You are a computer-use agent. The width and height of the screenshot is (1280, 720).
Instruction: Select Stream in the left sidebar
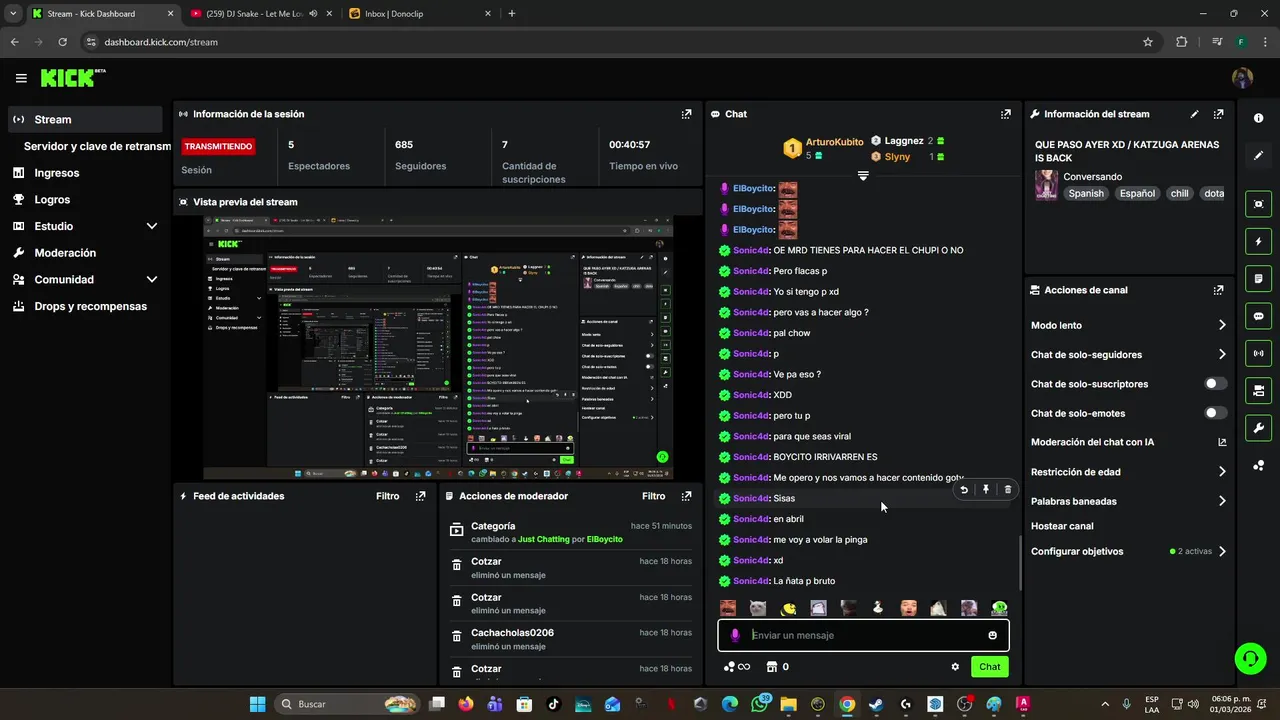pos(84,119)
